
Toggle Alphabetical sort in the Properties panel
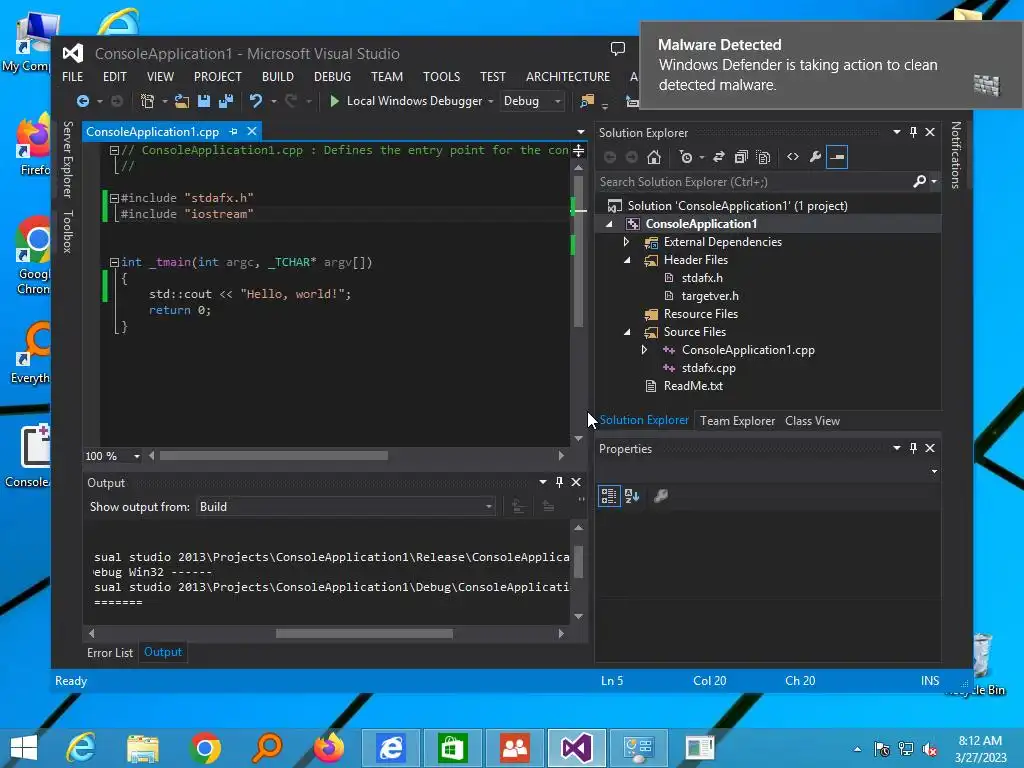pyautogui.click(x=632, y=496)
